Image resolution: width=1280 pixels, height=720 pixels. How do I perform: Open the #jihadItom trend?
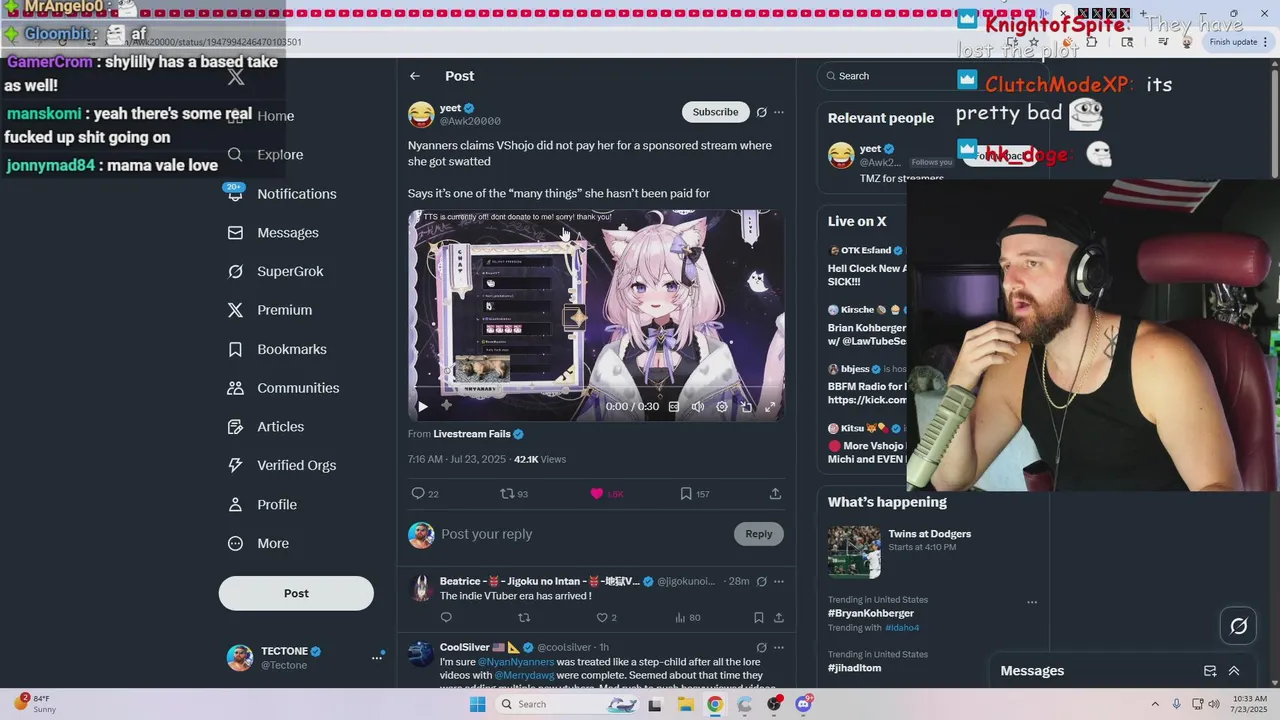(x=854, y=668)
